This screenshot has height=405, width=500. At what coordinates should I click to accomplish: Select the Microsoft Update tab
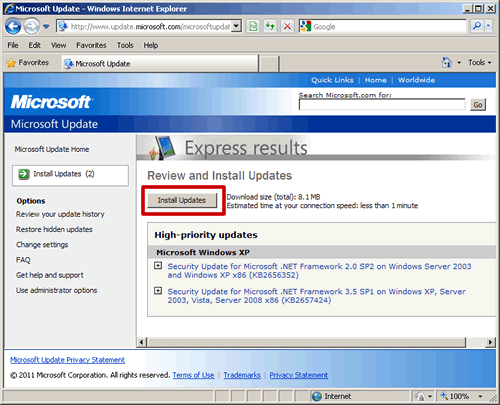click(x=160, y=63)
